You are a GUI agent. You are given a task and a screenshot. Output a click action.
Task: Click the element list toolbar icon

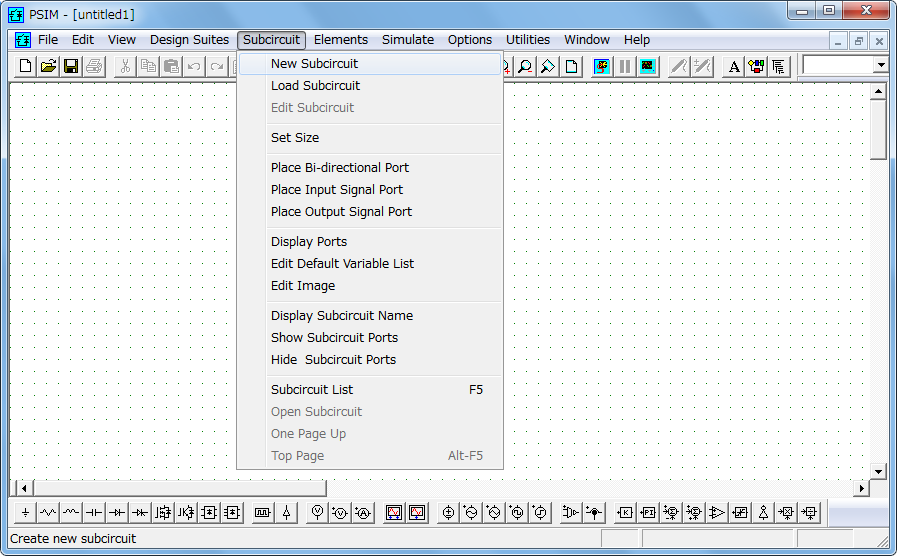point(778,66)
